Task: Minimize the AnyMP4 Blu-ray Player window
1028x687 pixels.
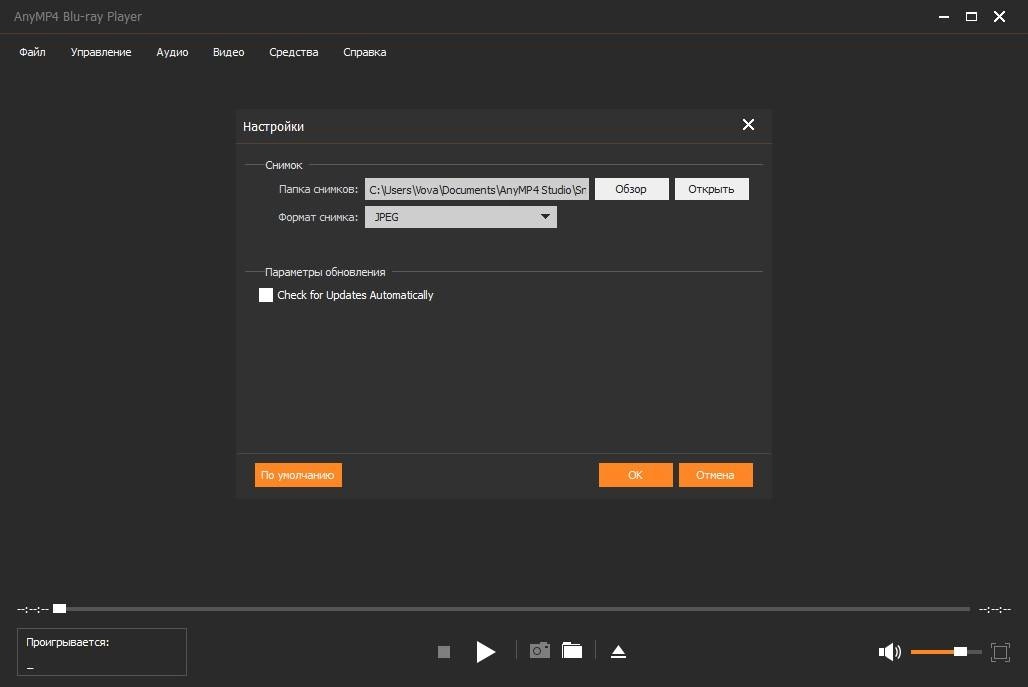Action: 944,17
